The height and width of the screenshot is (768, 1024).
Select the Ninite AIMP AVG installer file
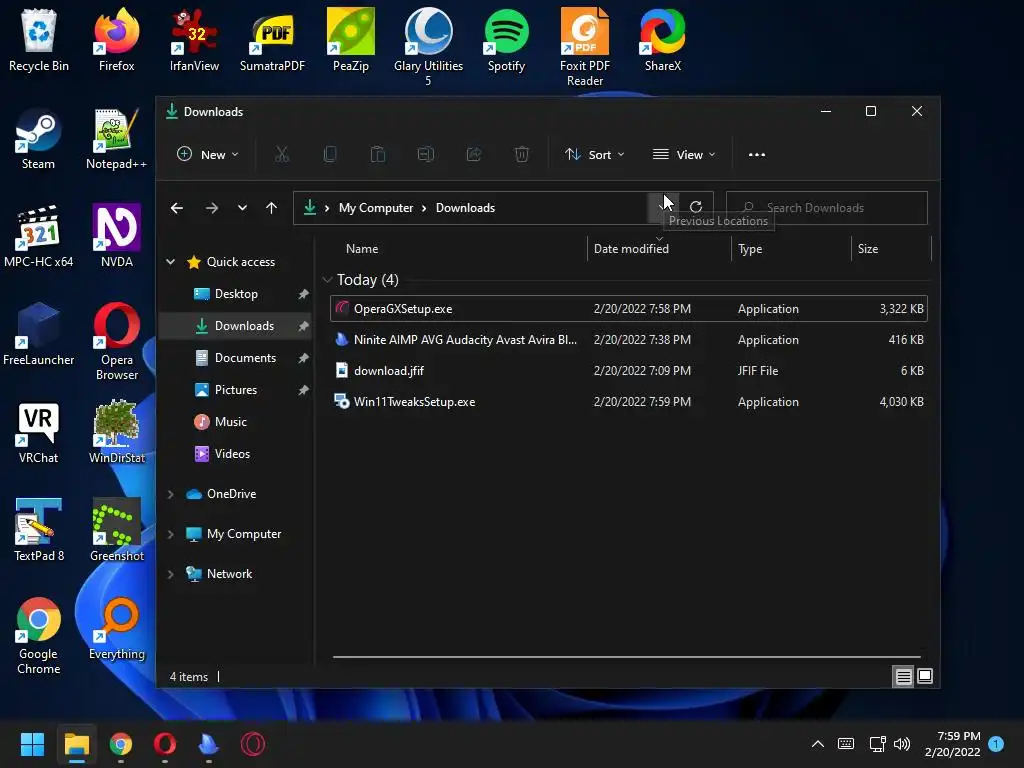point(628,340)
